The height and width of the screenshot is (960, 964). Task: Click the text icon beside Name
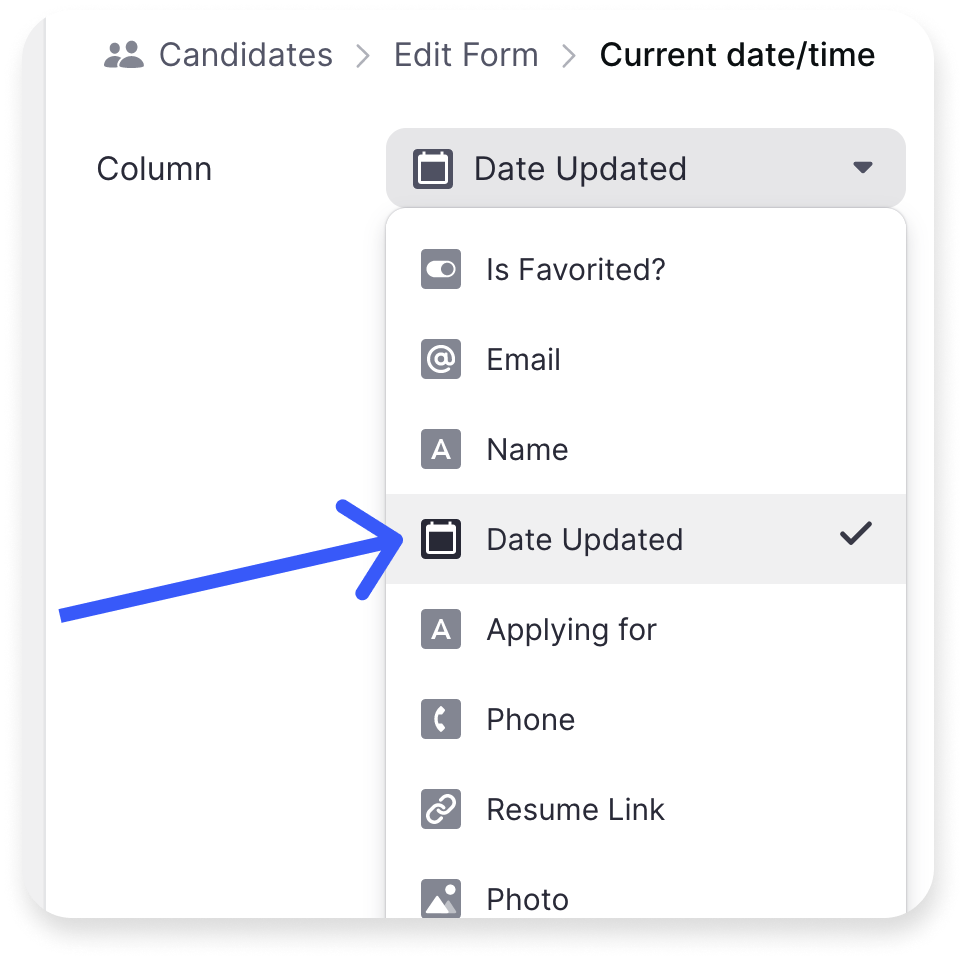coord(441,450)
